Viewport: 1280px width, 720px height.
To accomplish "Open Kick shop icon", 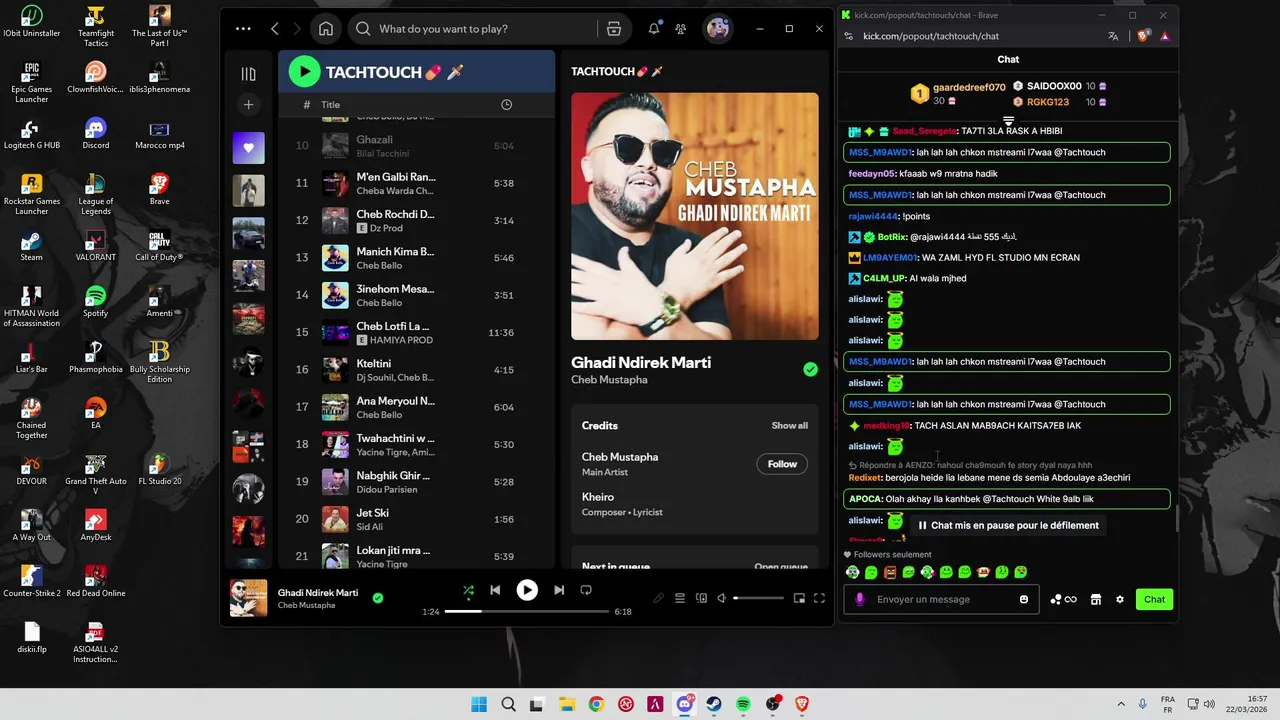I will [x=1096, y=599].
